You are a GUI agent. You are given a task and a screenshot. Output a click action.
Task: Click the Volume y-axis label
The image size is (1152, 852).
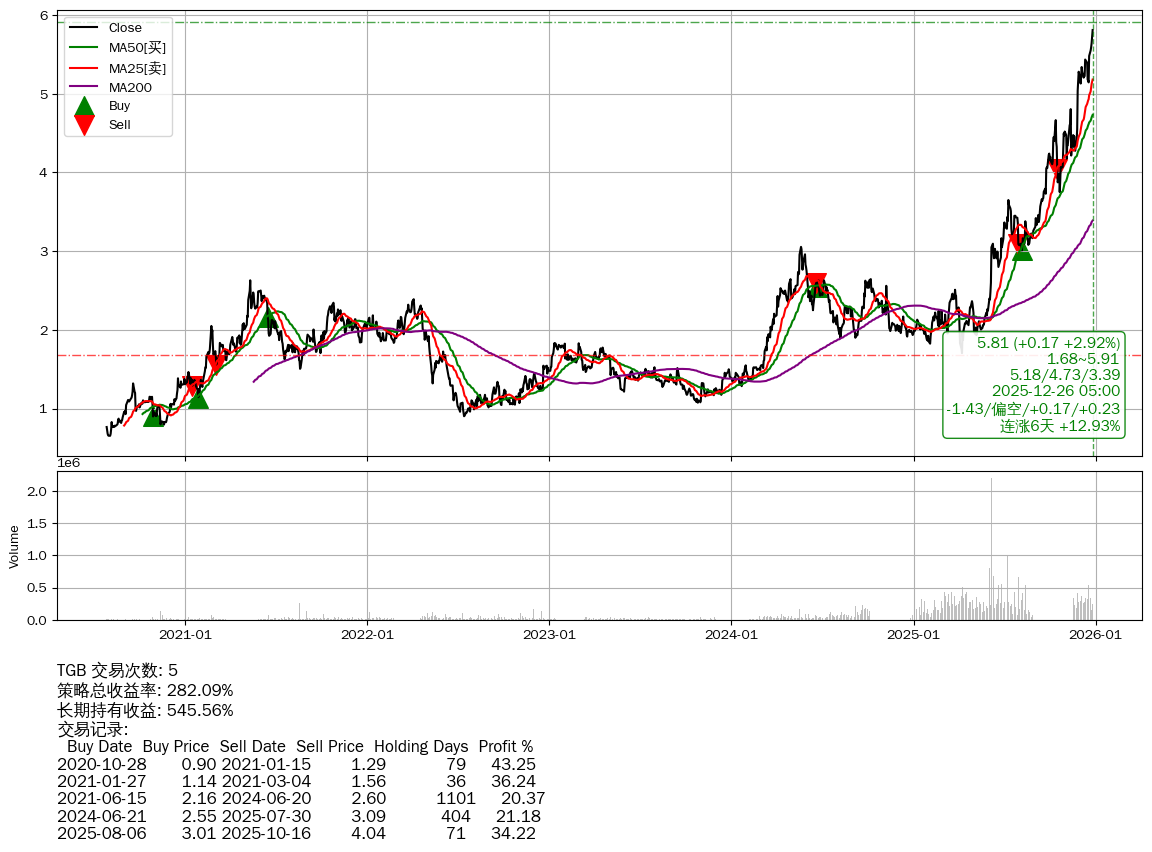click(14, 546)
